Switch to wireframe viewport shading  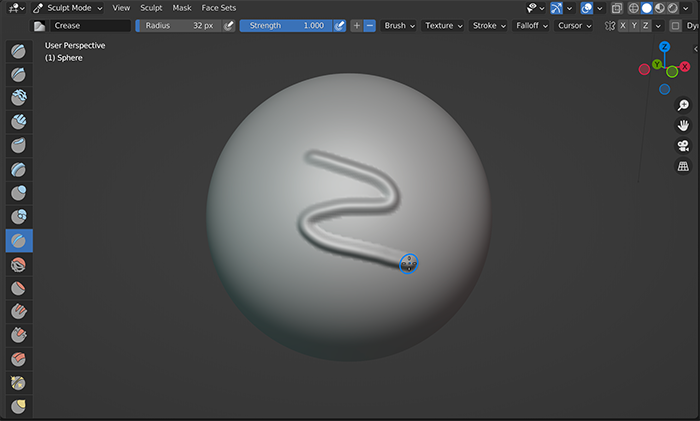(633, 8)
